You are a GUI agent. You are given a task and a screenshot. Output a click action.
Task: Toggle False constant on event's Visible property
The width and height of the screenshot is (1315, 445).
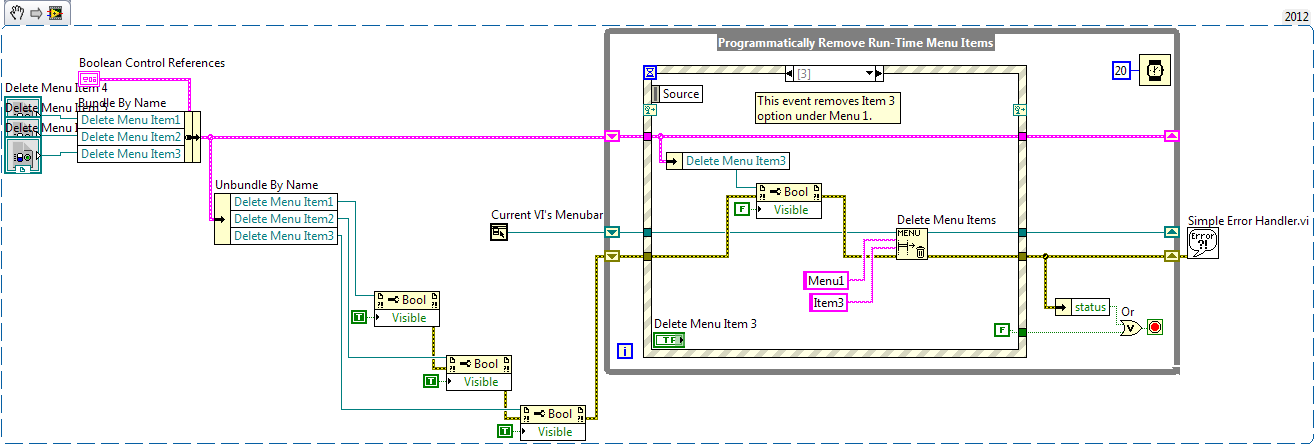click(741, 209)
